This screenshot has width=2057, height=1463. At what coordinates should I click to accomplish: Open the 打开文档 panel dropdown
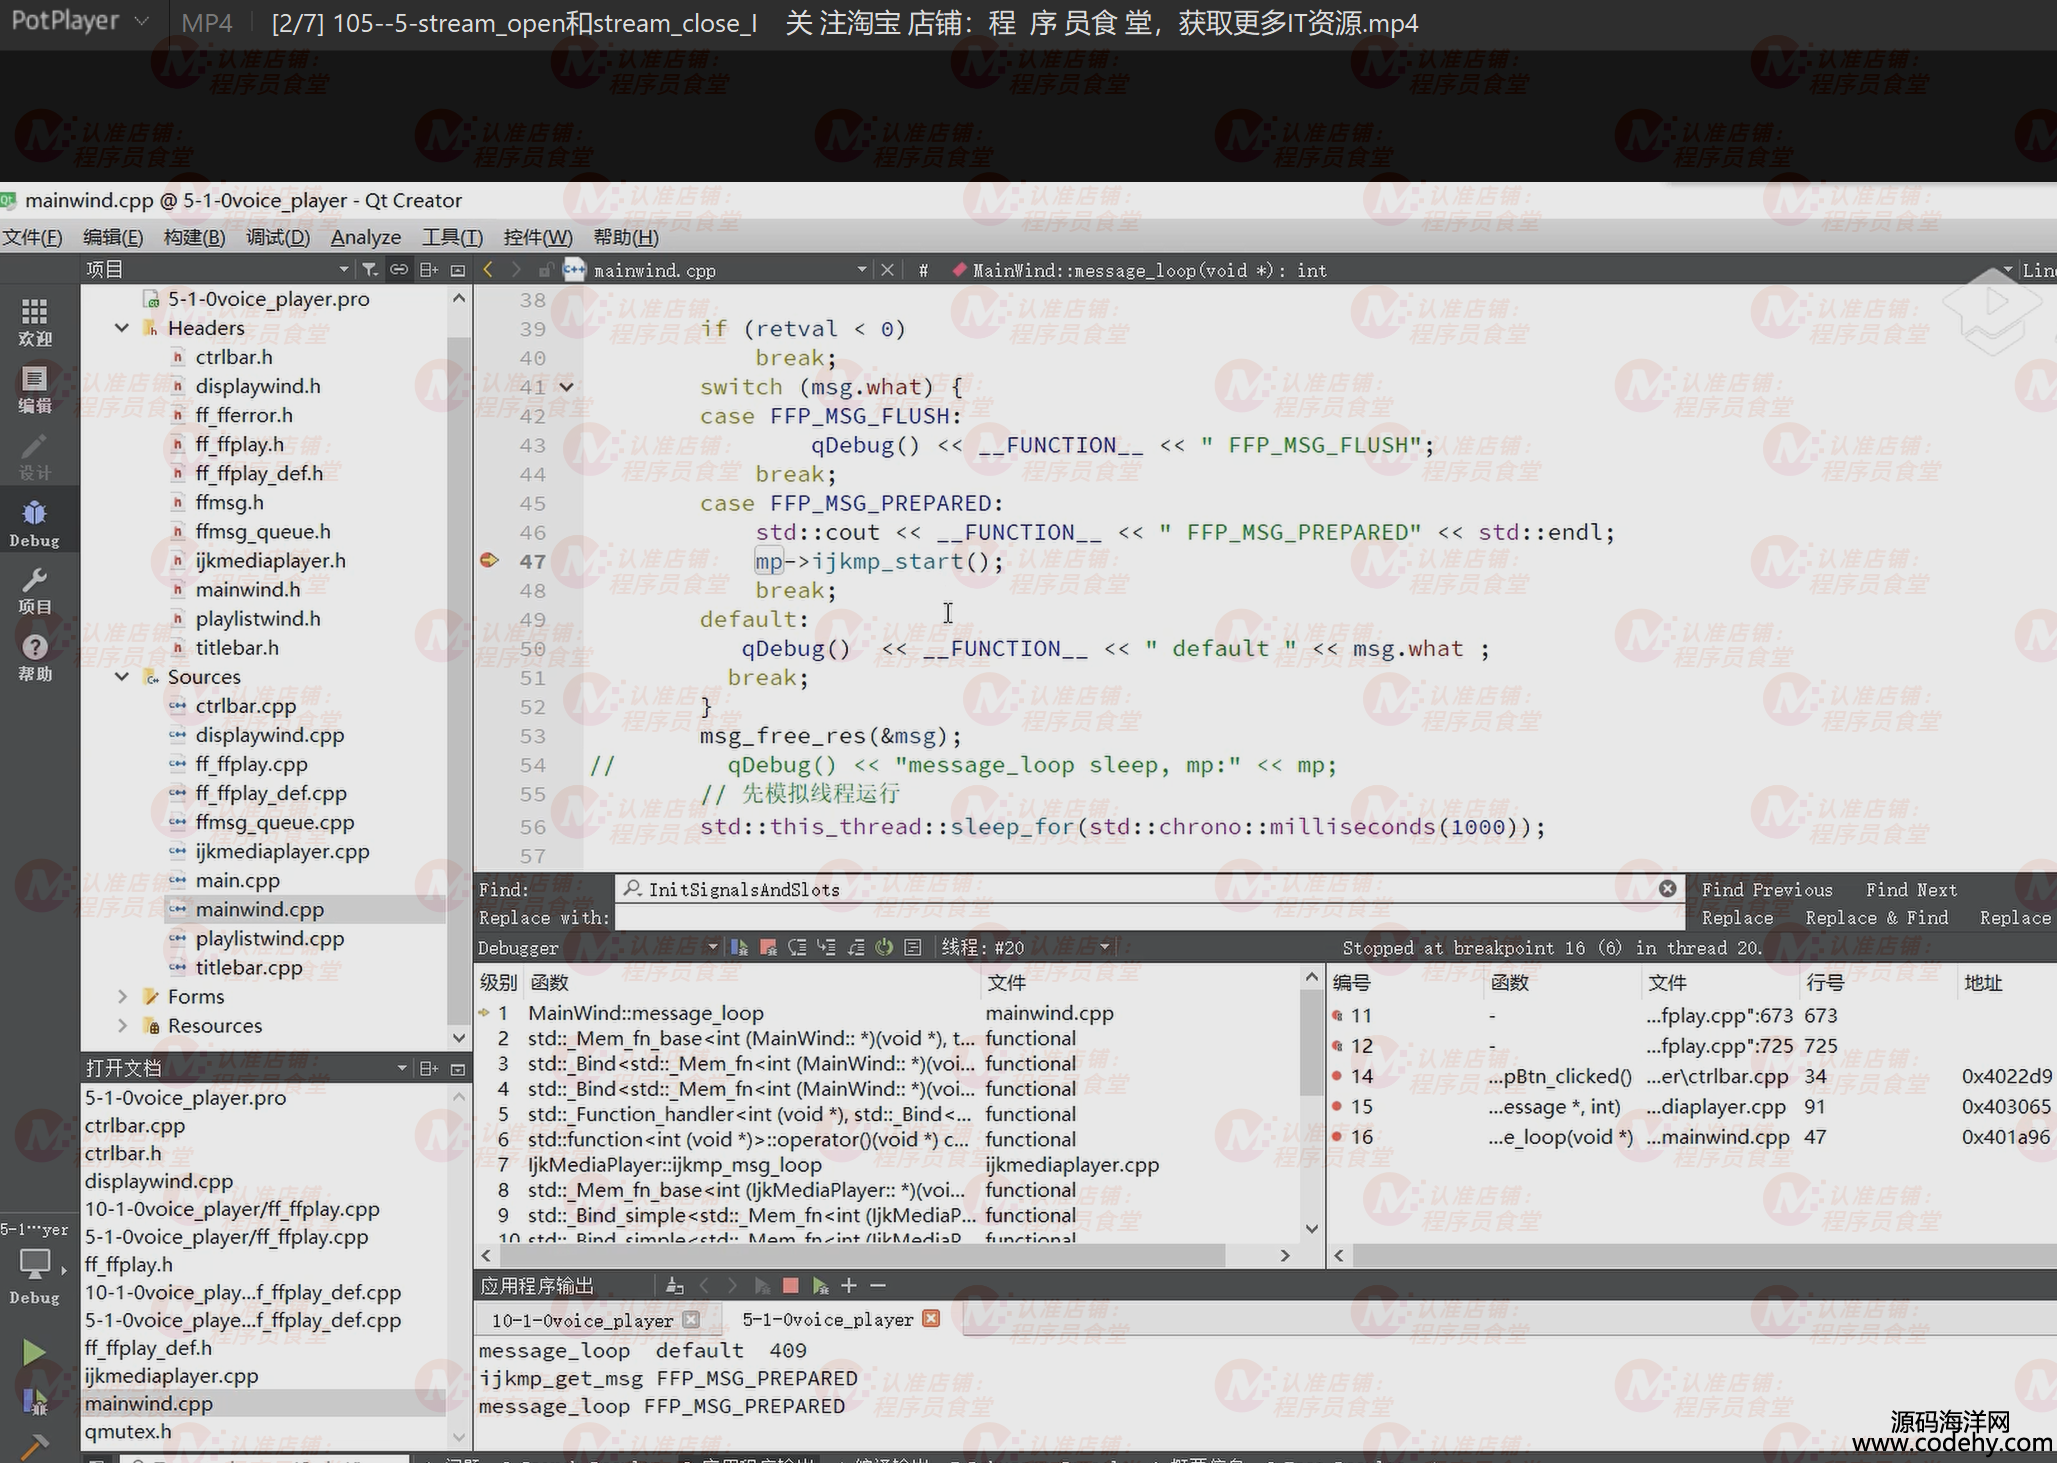[401, 1068]
